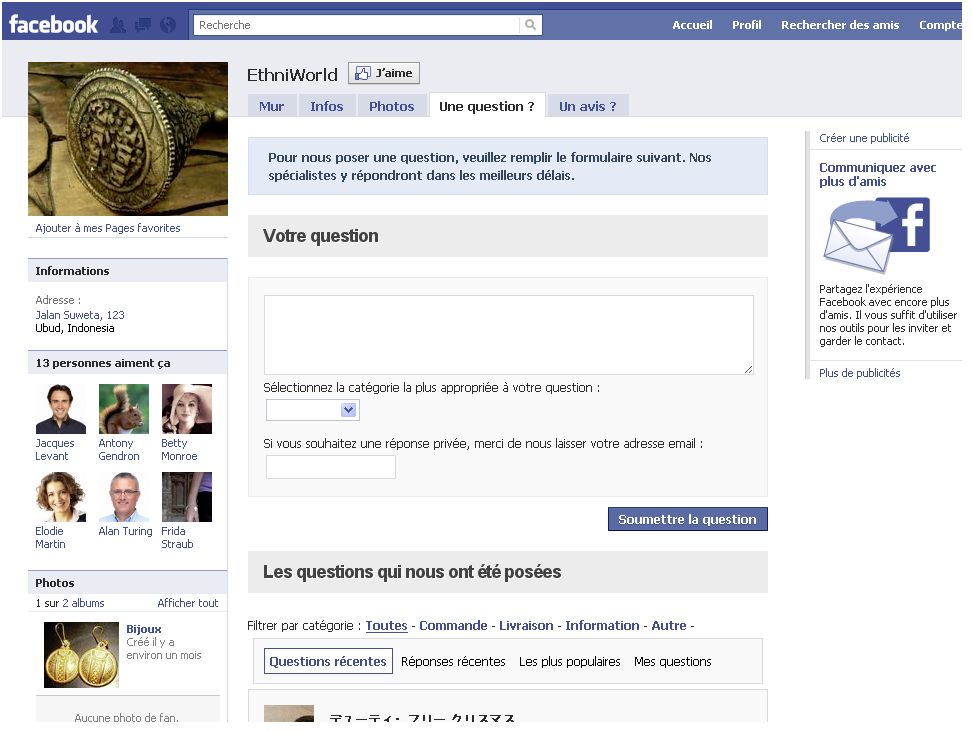Open notifications globe icon in header
The width and height of the screenshot is (972, 731).
point(168,25)
